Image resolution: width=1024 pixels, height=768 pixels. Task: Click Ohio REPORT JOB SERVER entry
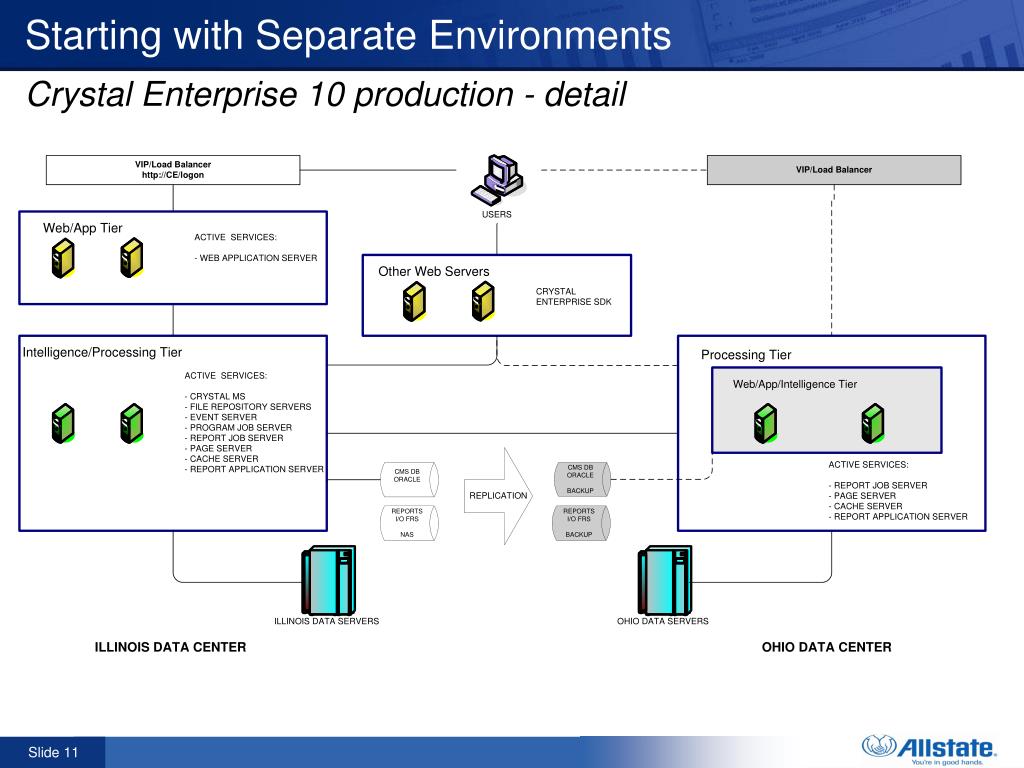[878, 485]
